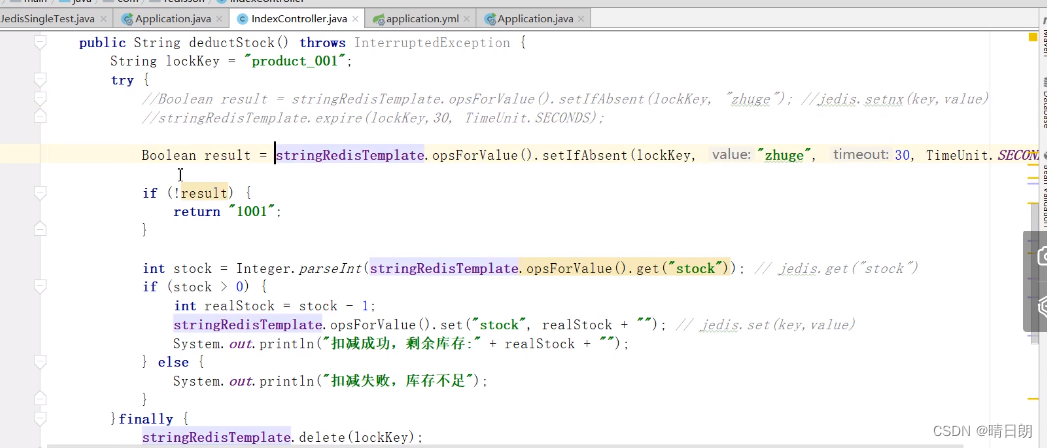Click the "product_001" string literal
Image resolution: width=1047 pixels, height=448 pixels.
[x=296, y=61]
